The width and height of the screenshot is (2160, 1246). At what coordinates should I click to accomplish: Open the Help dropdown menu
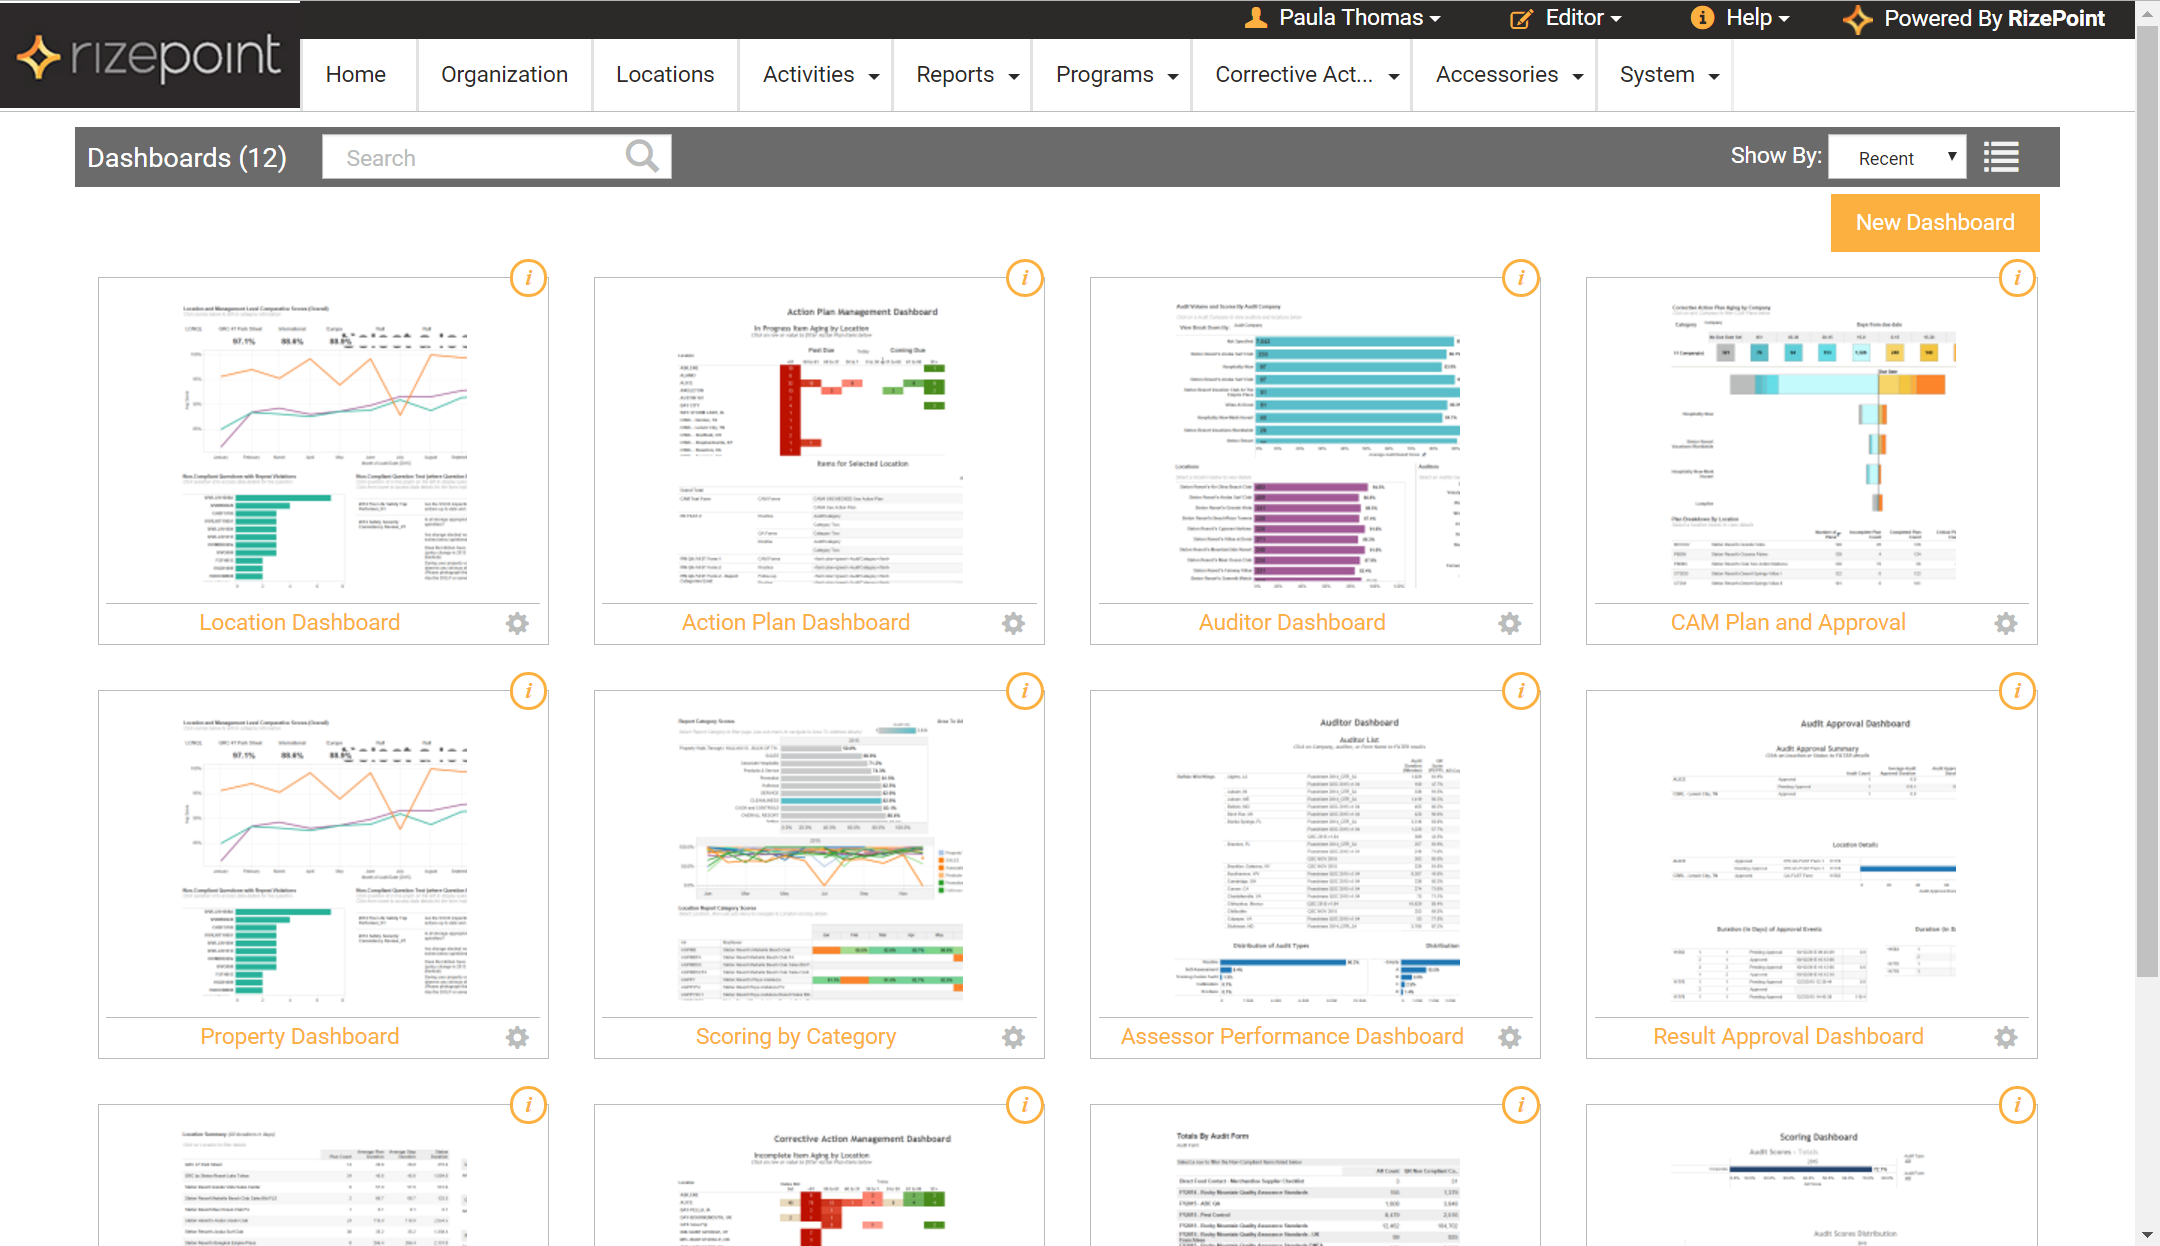[x=1740, y=18]
